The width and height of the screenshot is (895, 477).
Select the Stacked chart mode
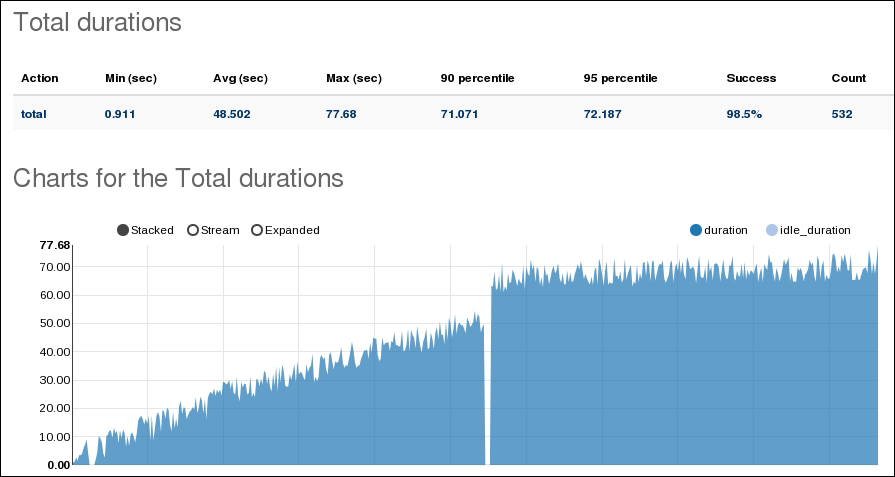click(123, 230)
